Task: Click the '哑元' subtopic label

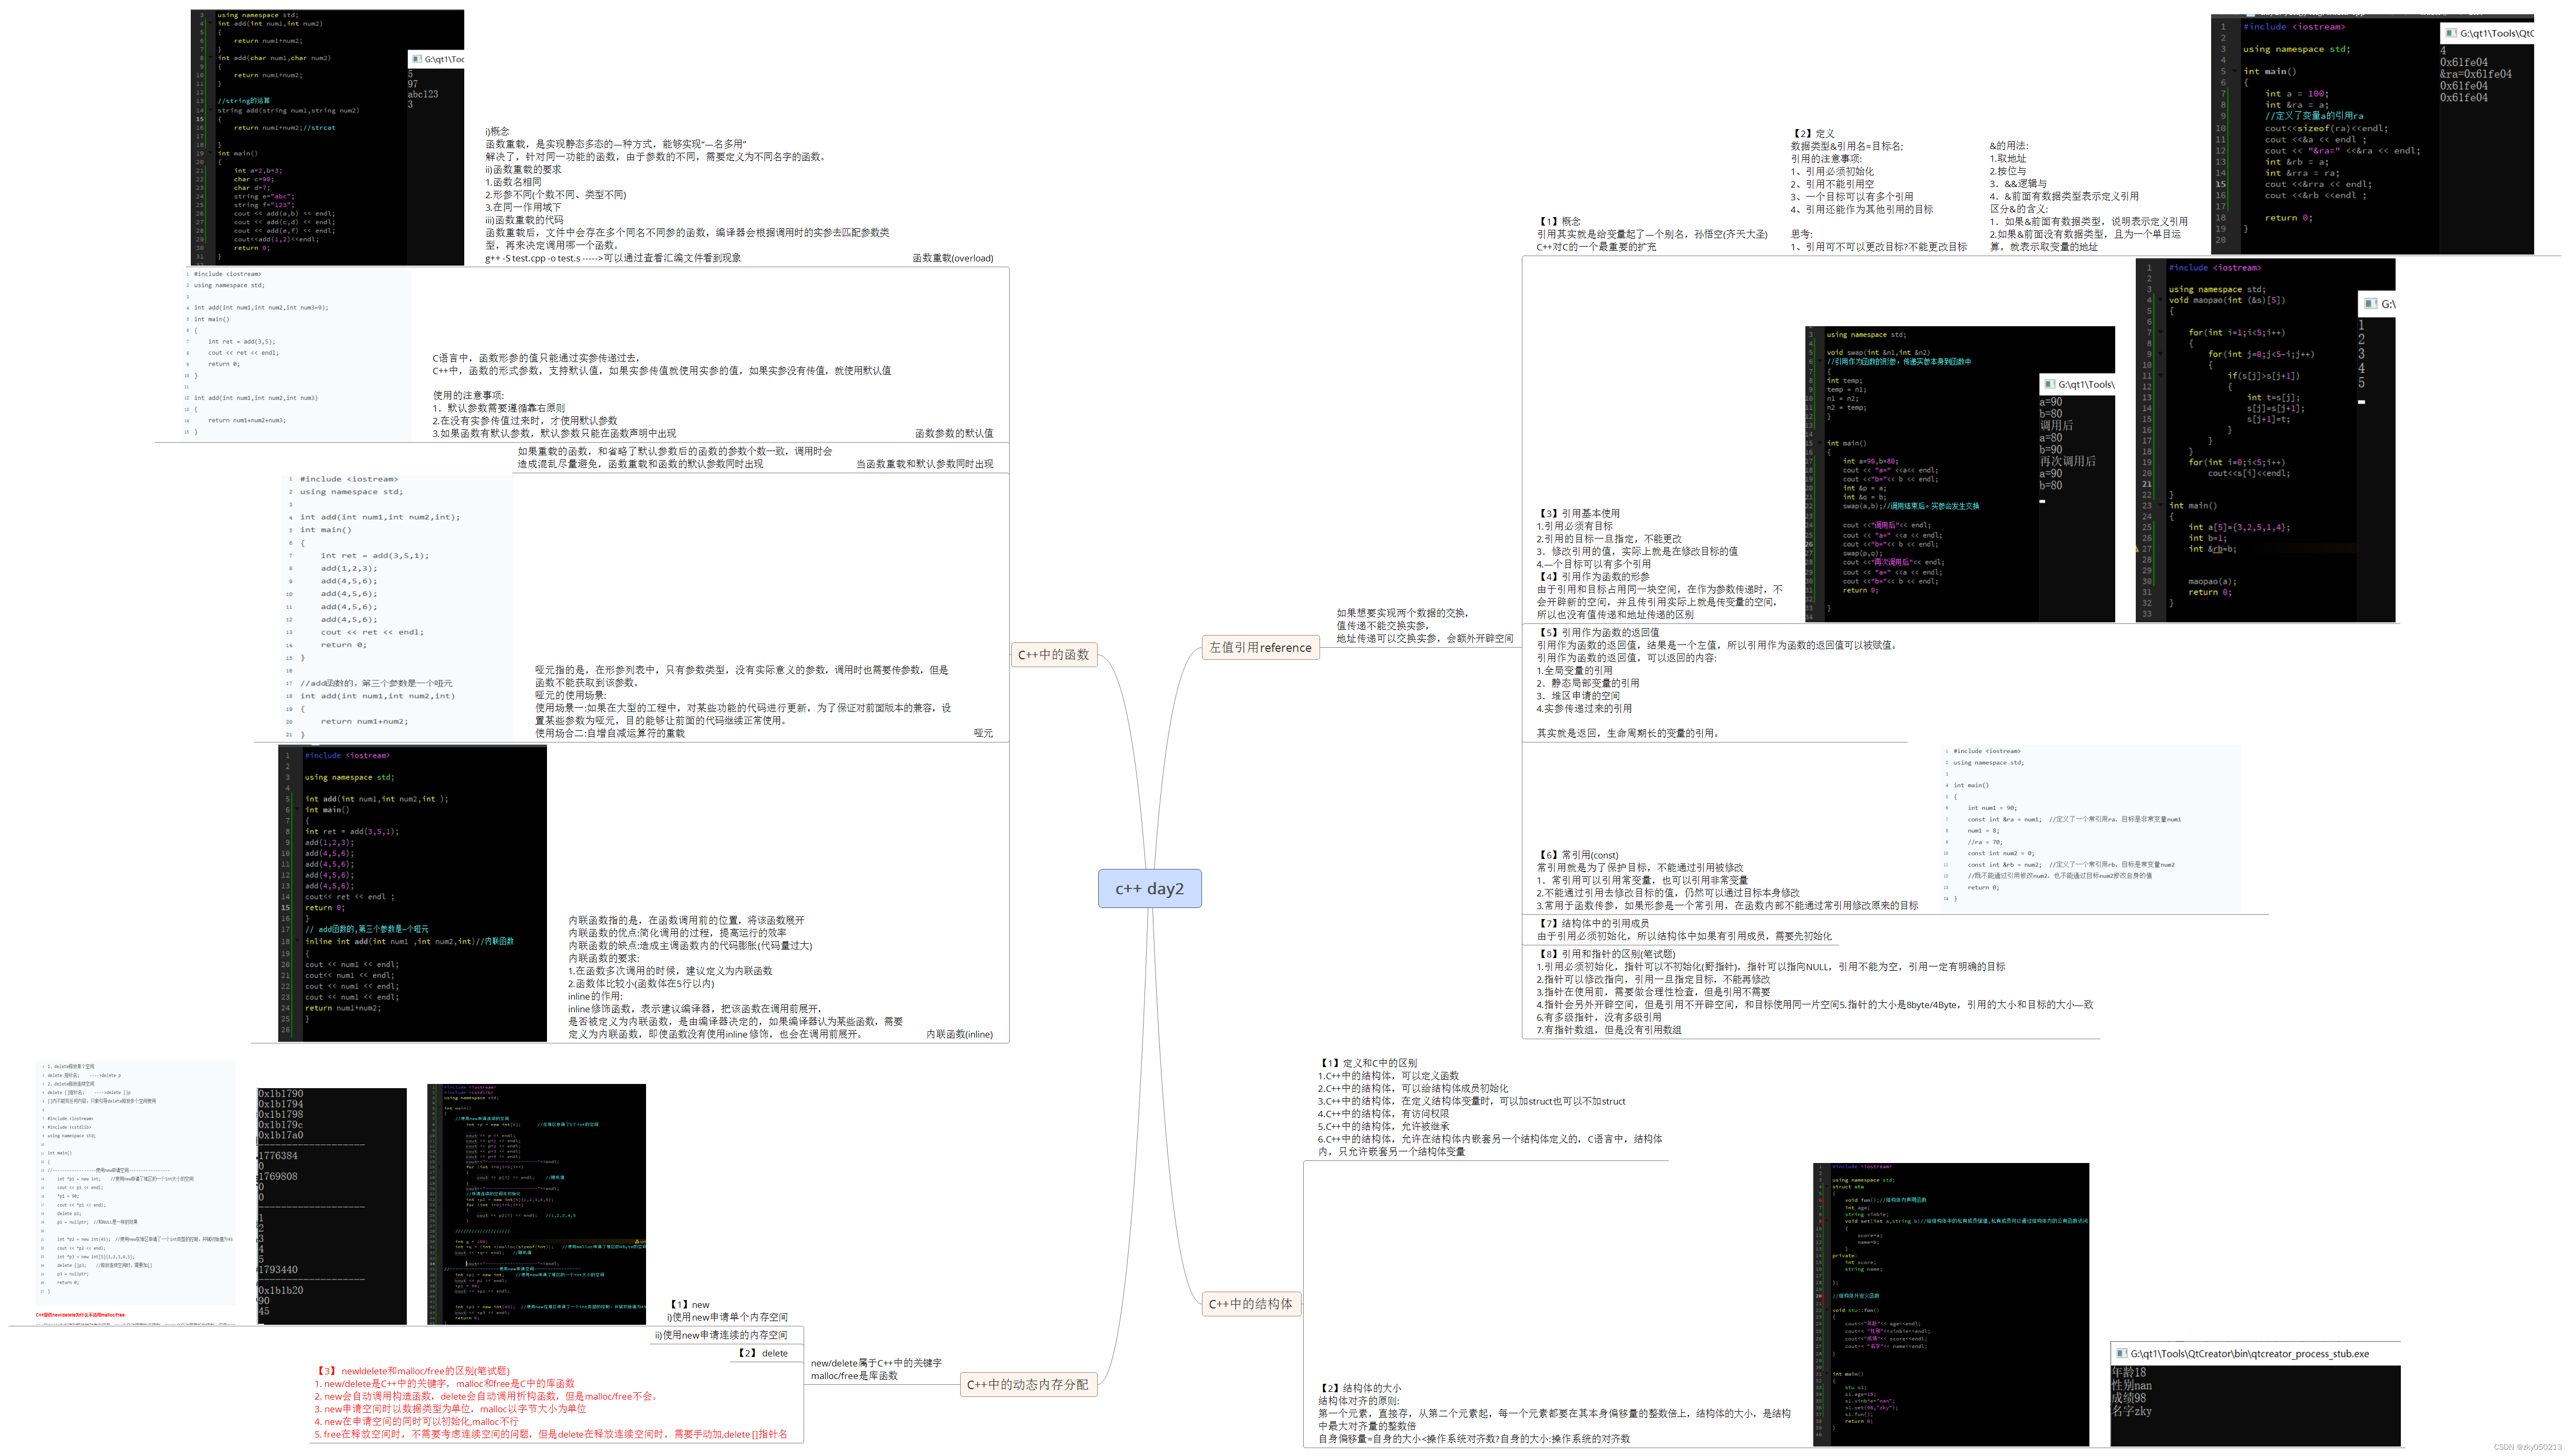Action: 983,733
